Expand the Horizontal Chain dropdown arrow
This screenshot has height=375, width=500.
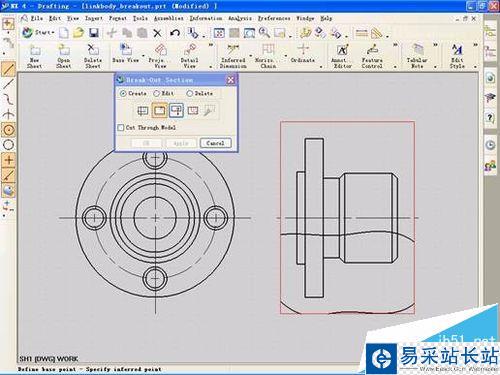(286, 56)
